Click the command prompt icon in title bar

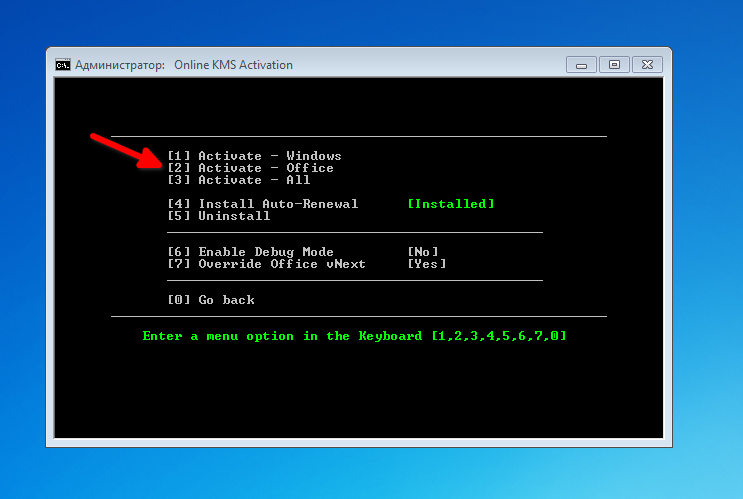click(x=63, y=65)
